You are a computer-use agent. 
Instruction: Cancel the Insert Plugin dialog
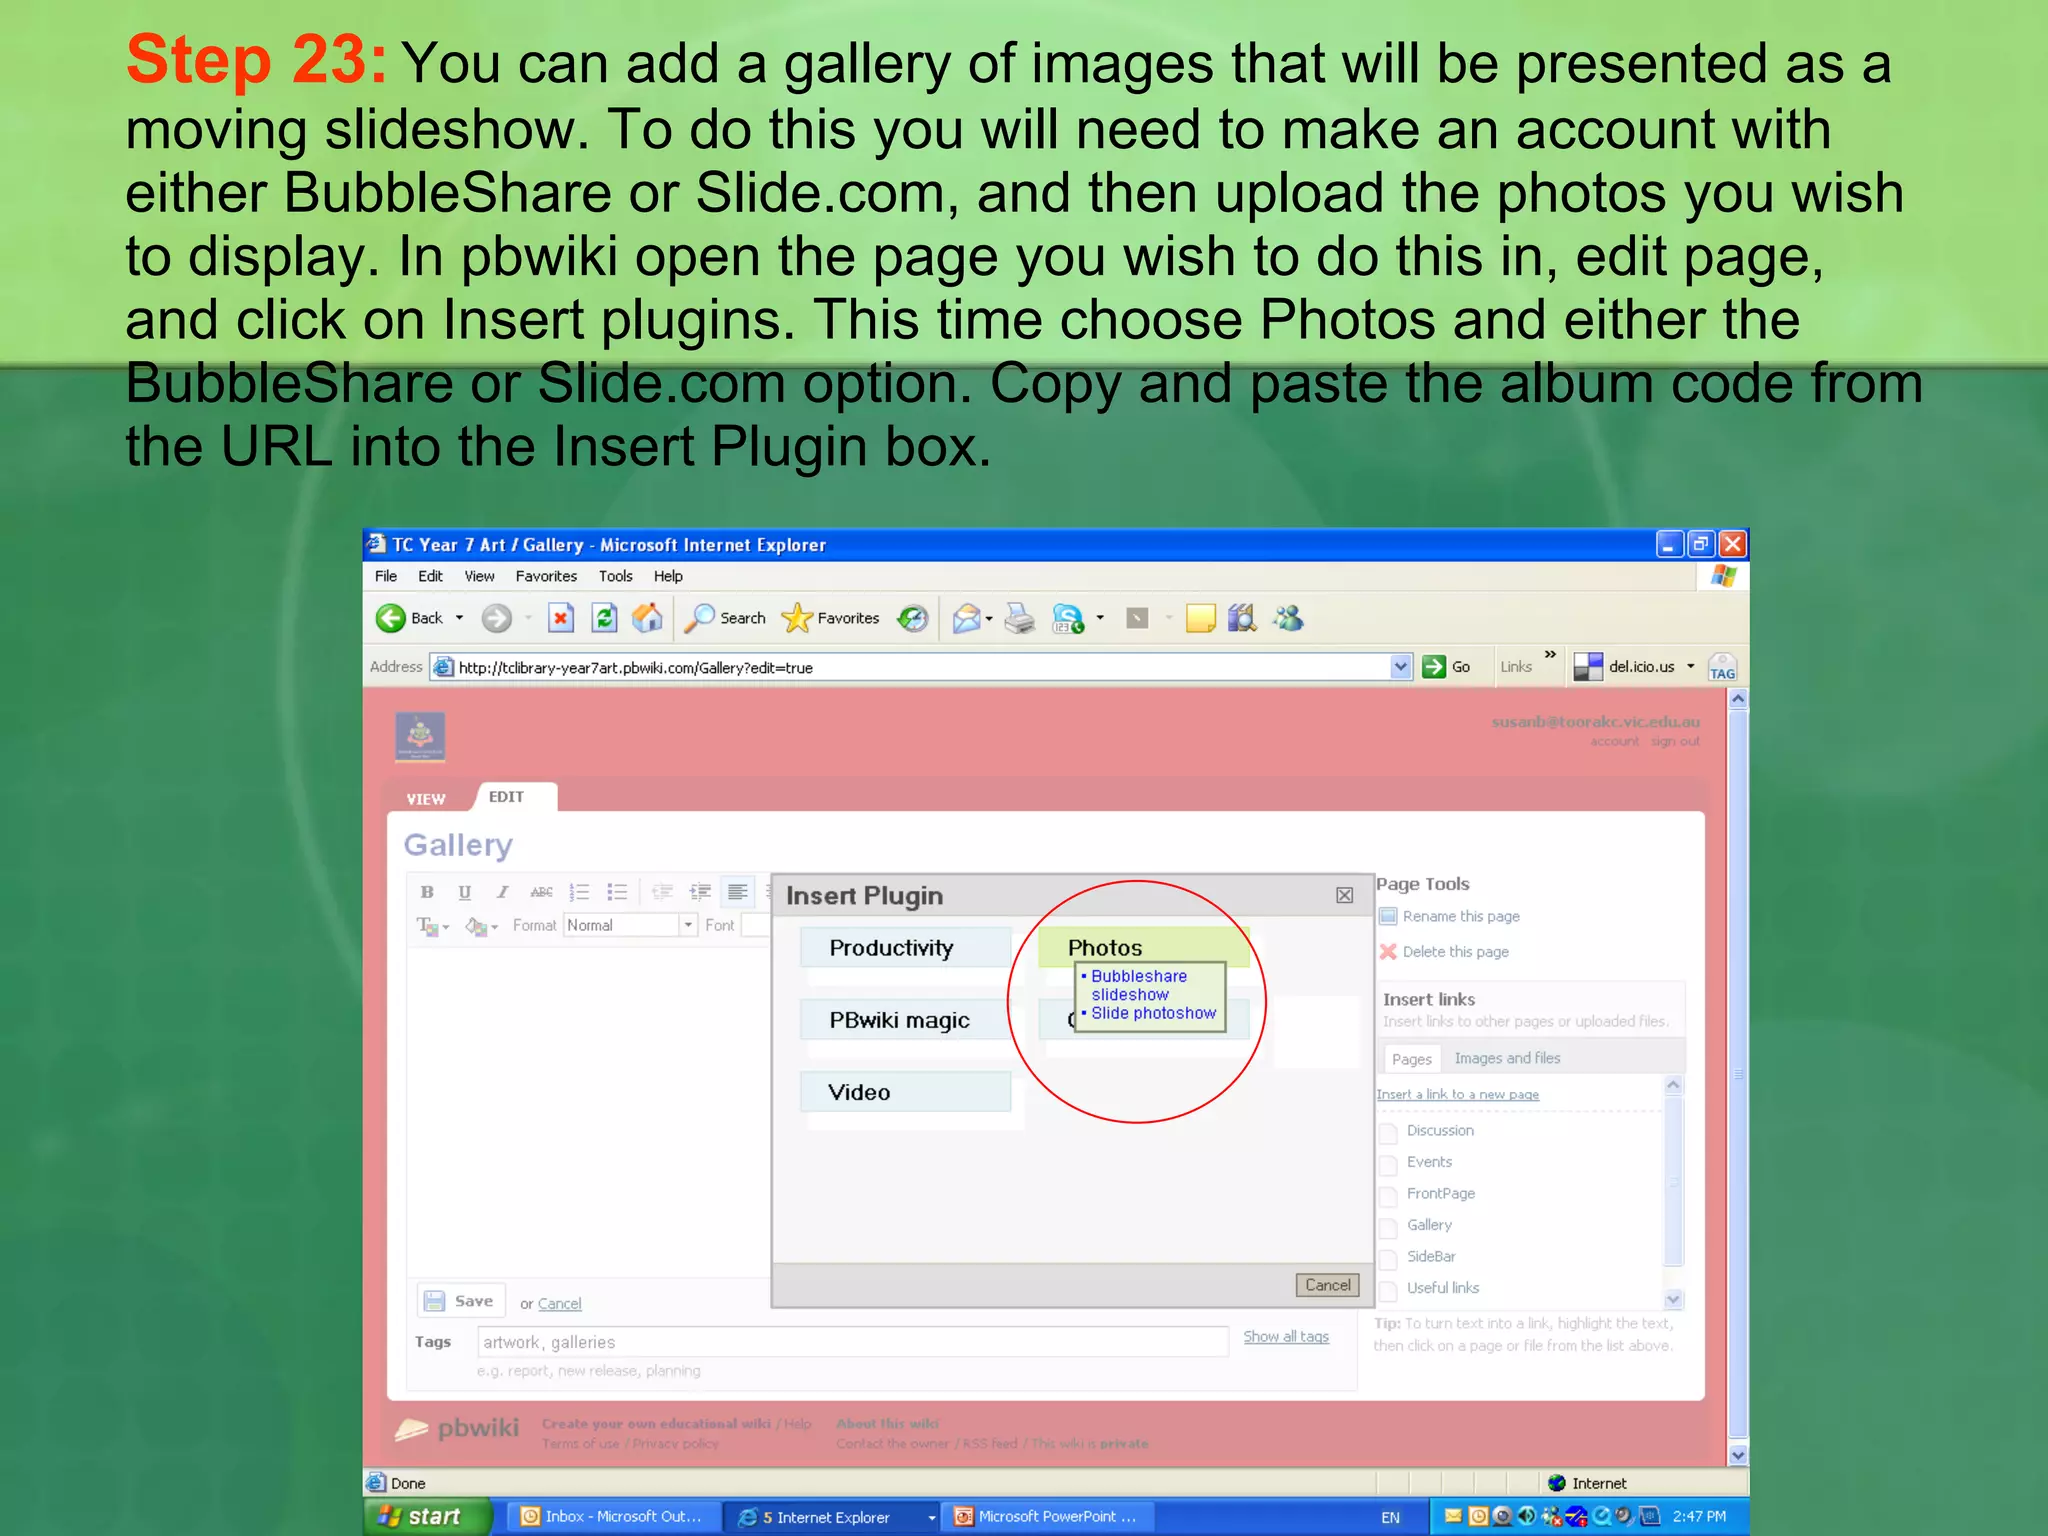[x=1327, y=1285]
